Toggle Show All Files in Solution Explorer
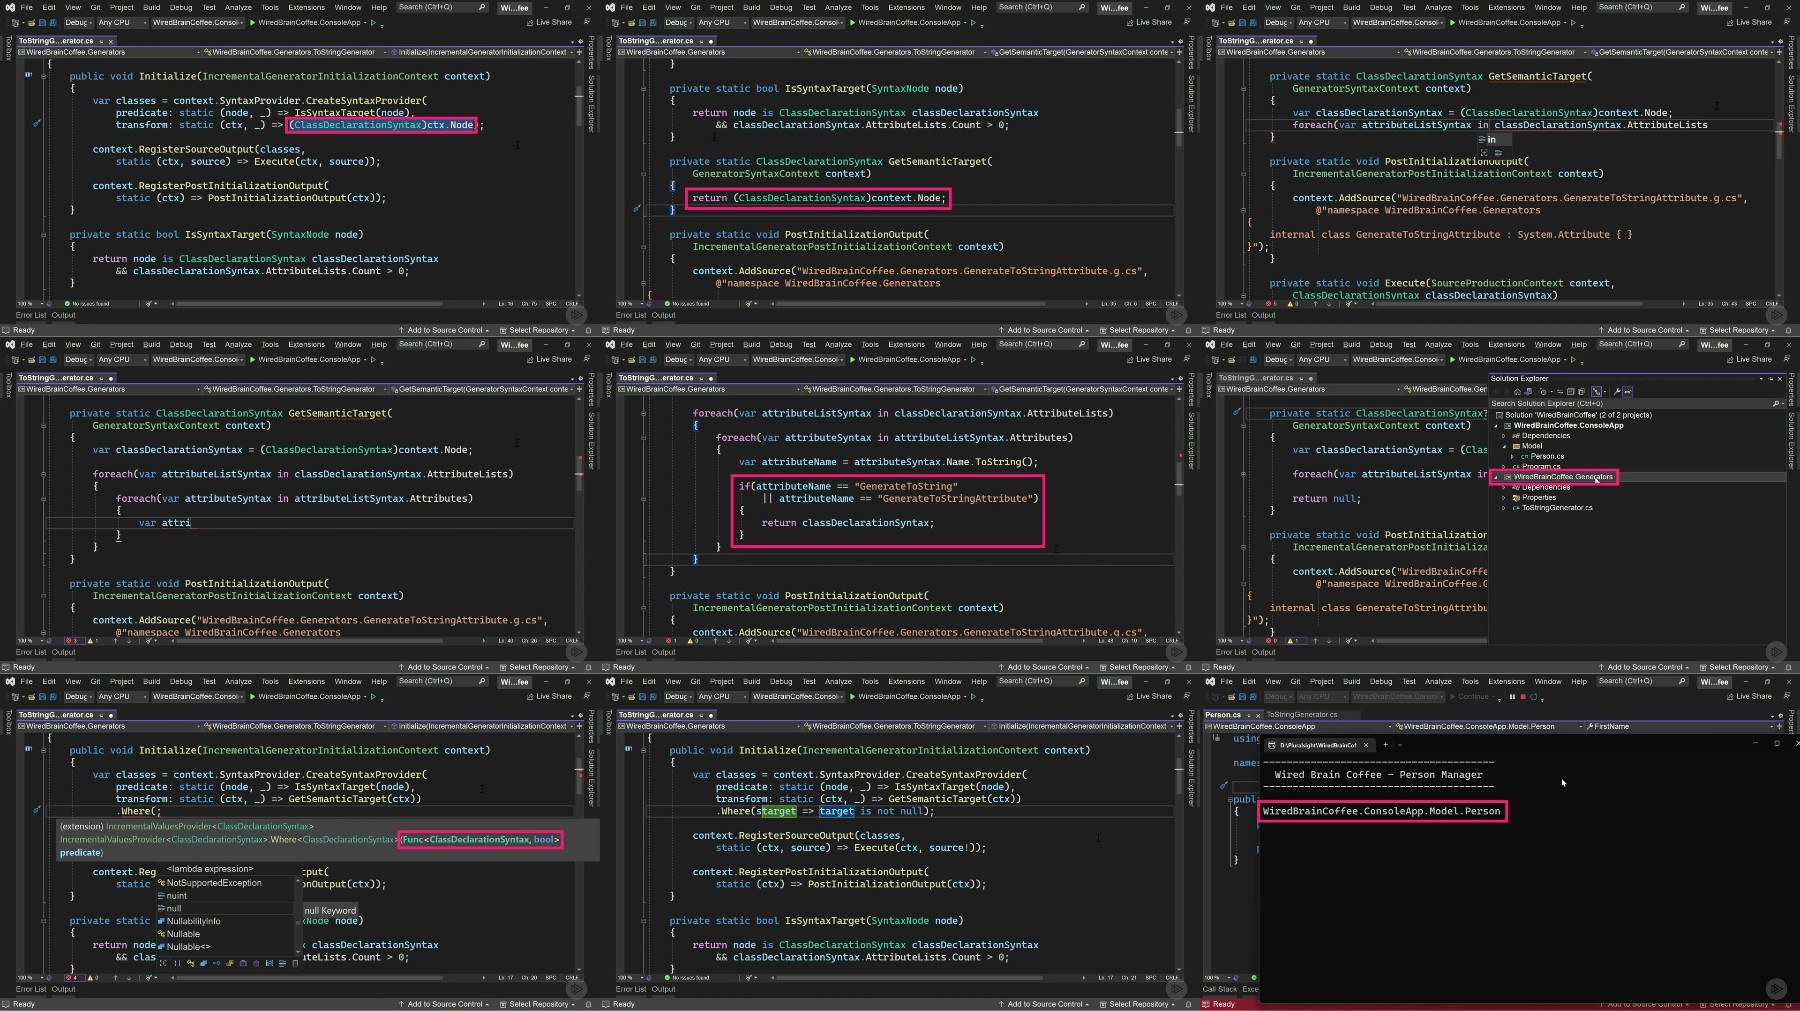Viewport: 1800px width, 1011px height. pyautogui.click(x=1581, y=392)
